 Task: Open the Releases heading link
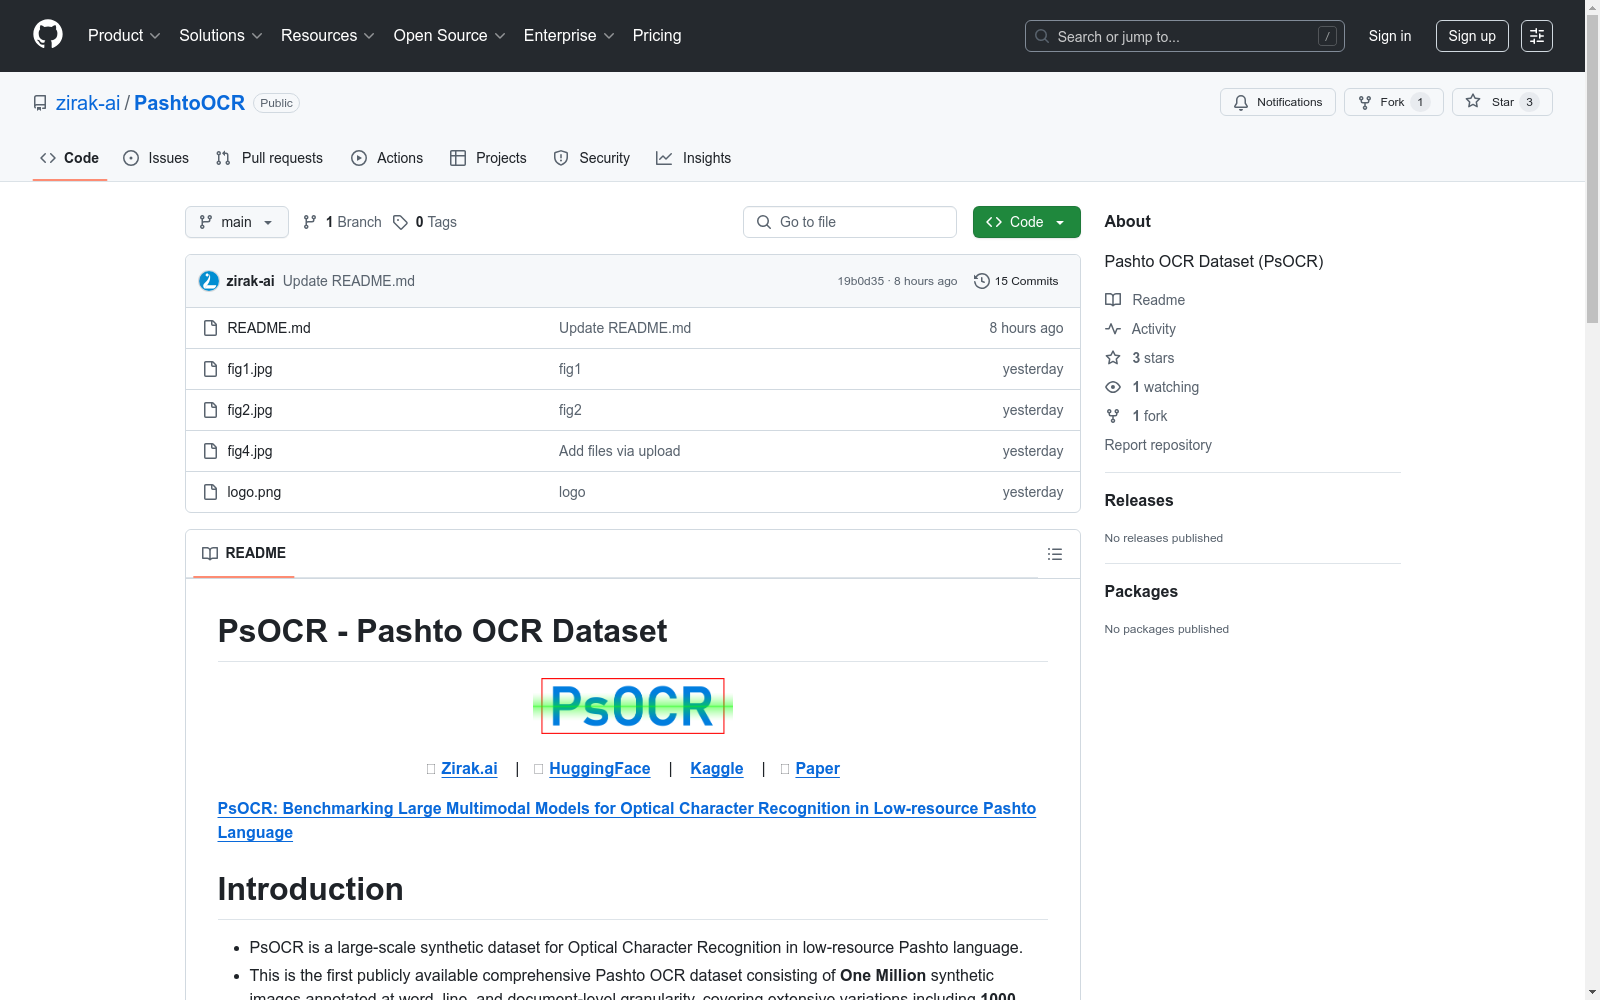(x=1139, y=500)
